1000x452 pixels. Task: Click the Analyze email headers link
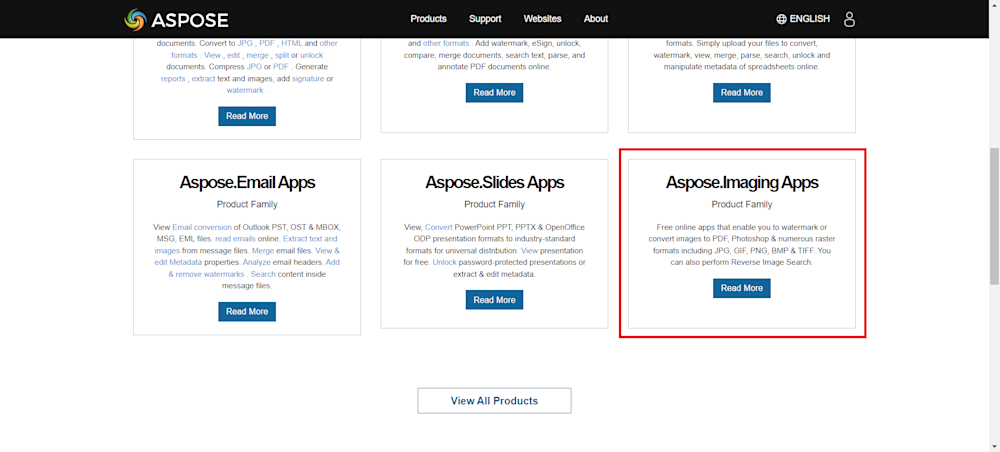tap(256, 262)
